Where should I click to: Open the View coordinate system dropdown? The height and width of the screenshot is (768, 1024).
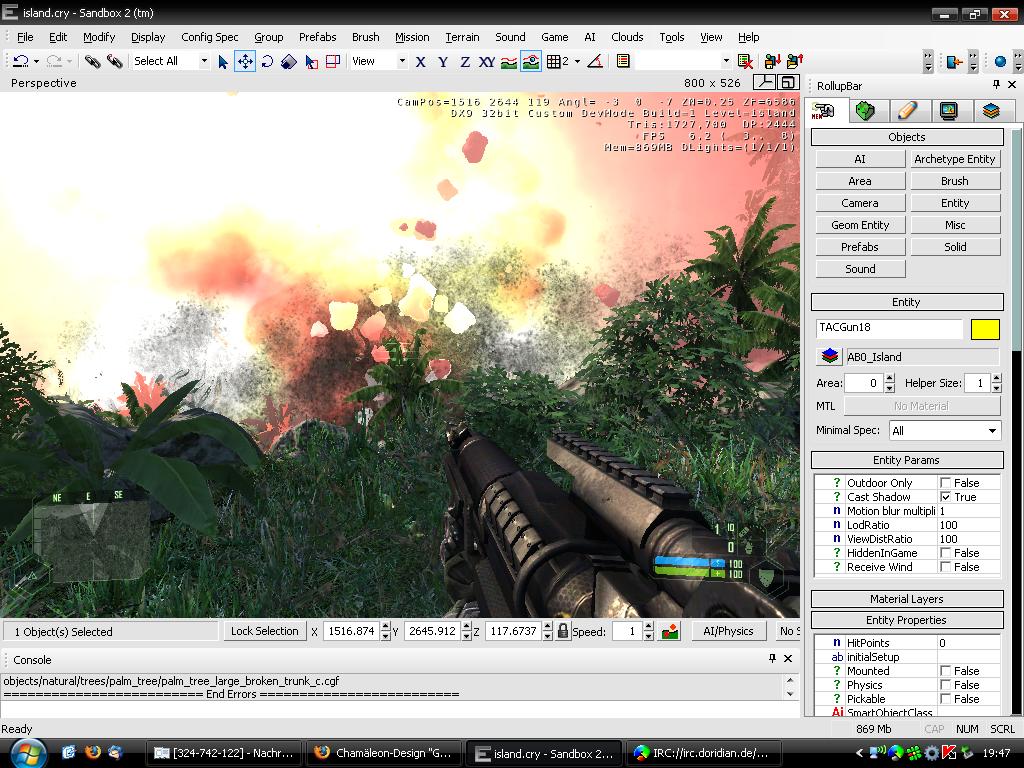click(x=402, y=61)
